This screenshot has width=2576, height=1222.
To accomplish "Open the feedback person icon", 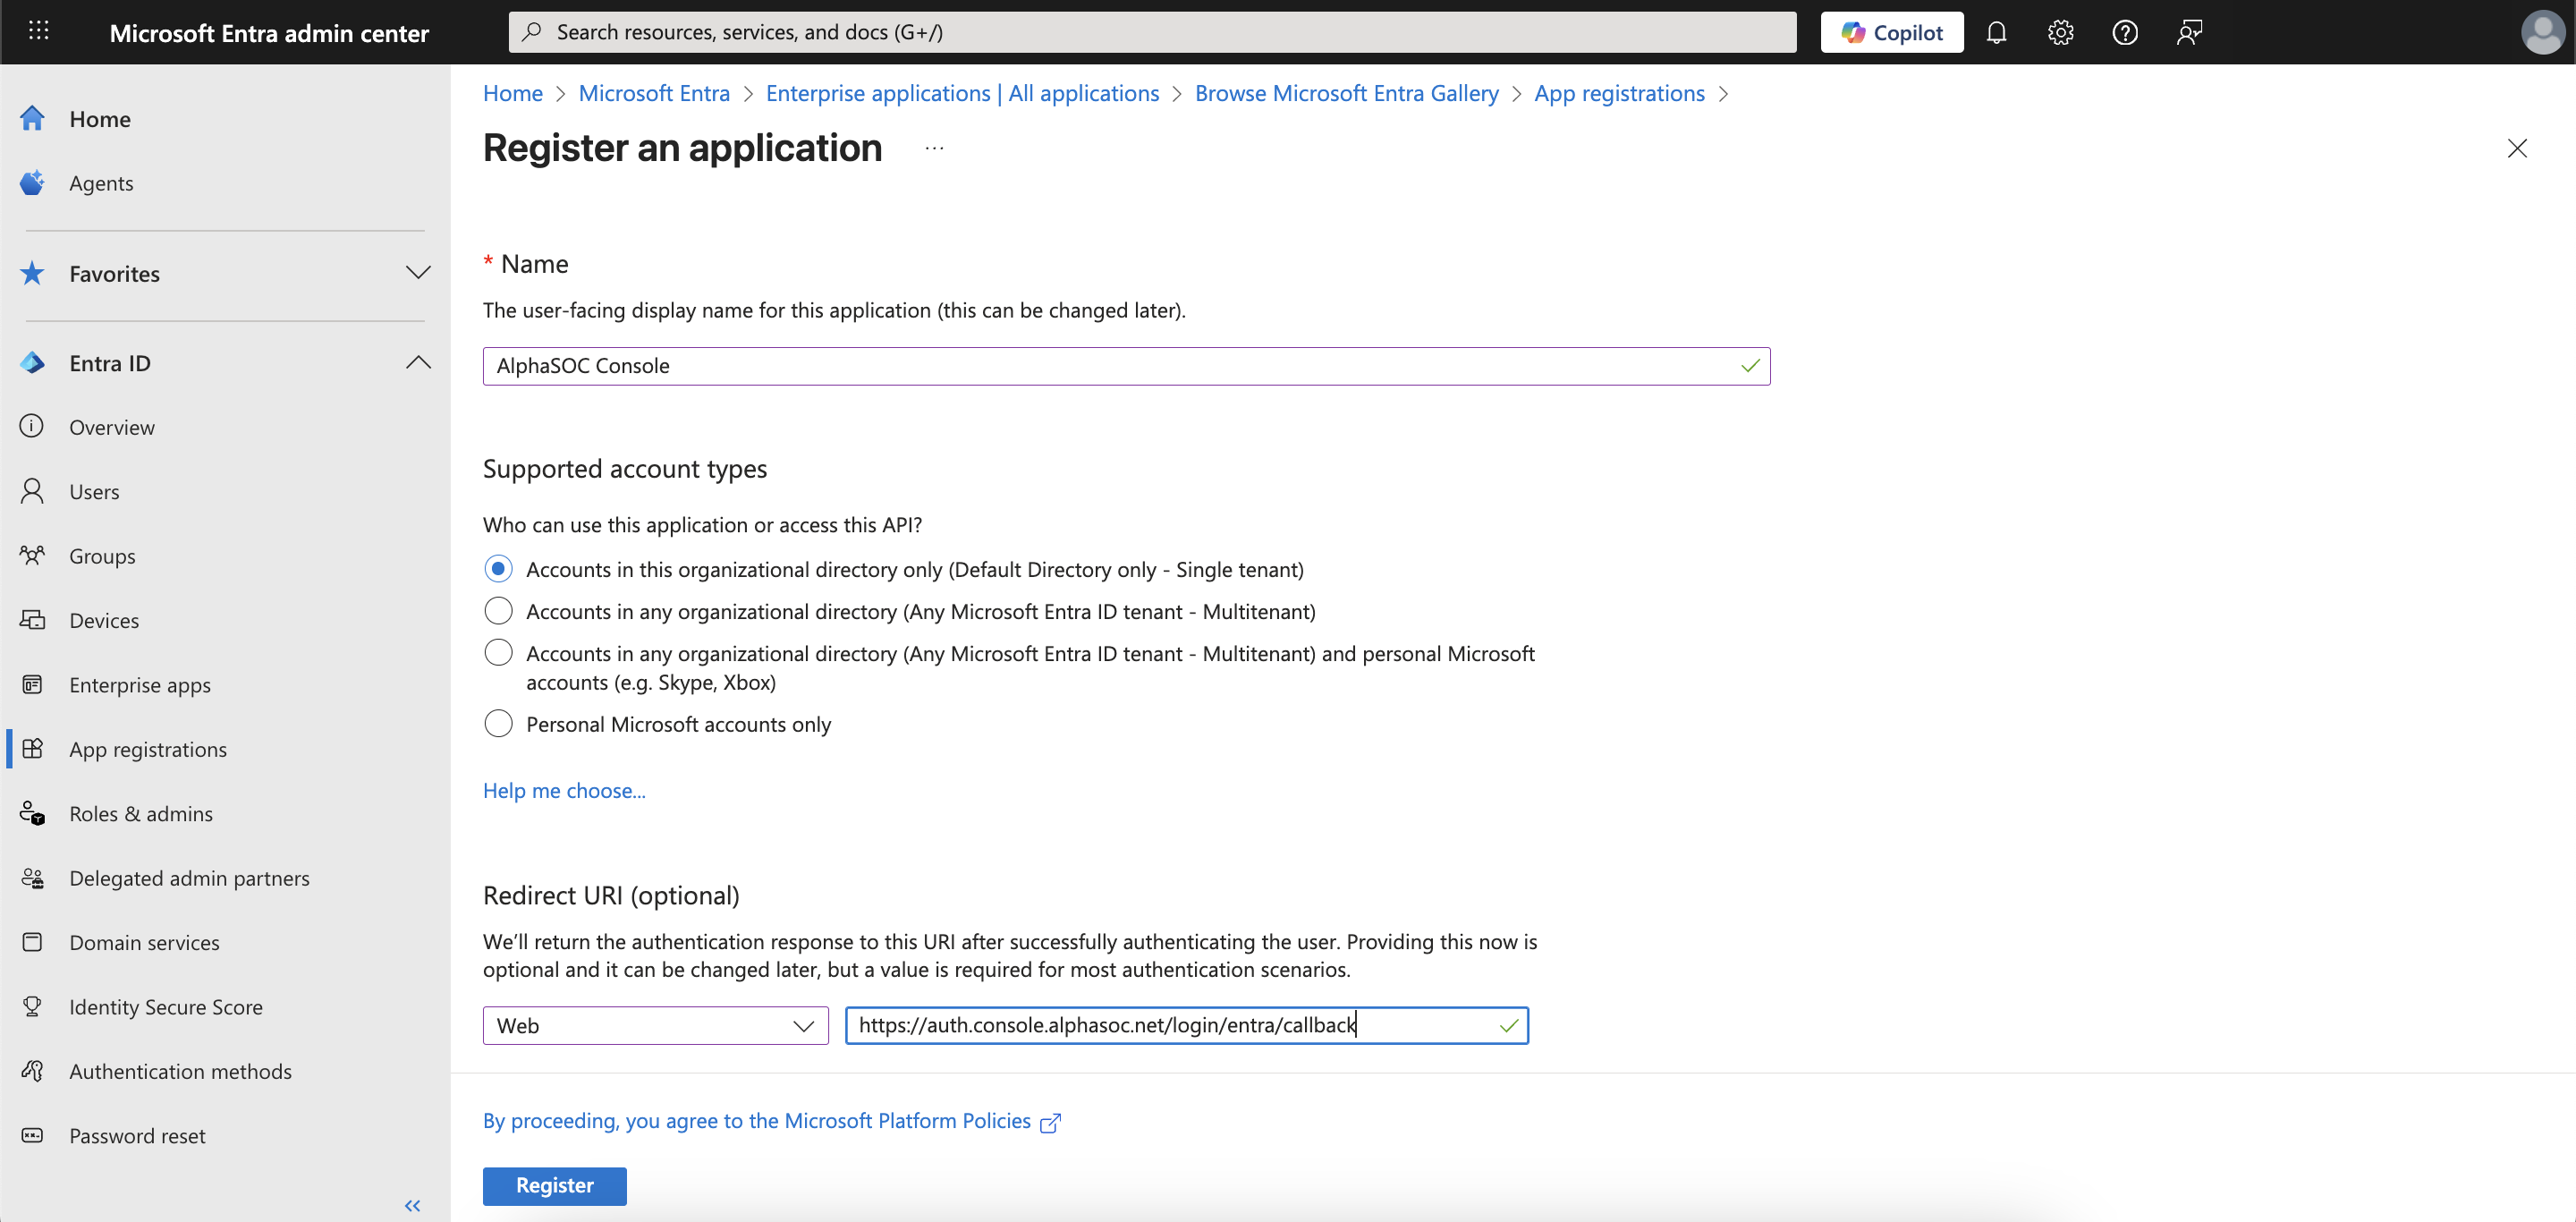I will (x=2189, y=32).
